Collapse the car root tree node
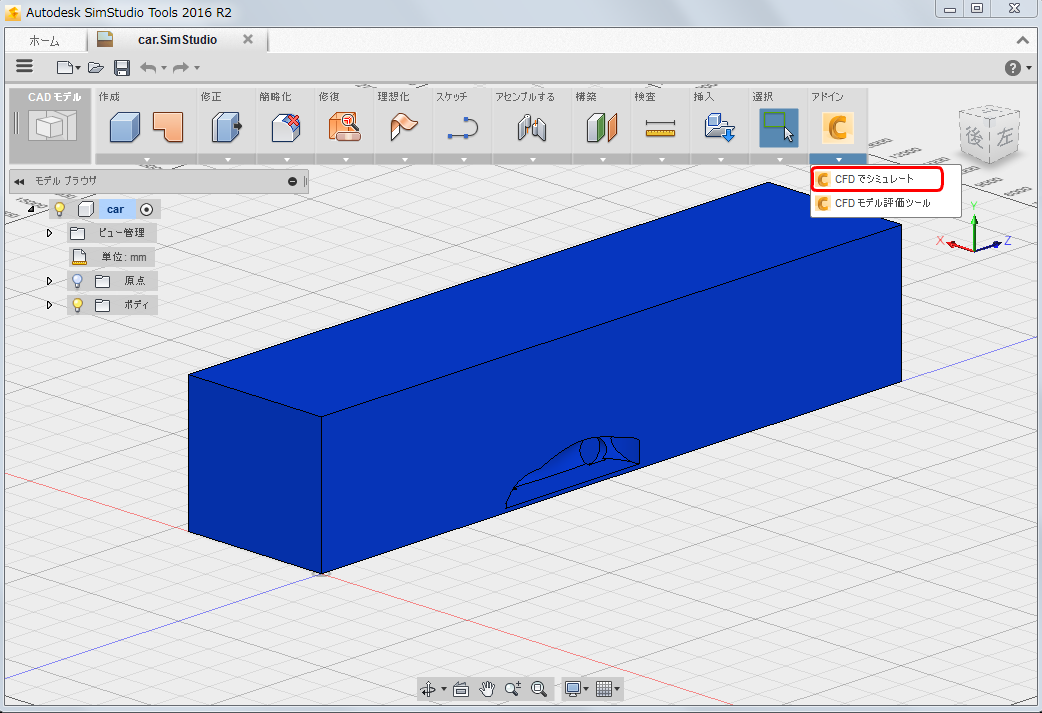 click(31, 209)
